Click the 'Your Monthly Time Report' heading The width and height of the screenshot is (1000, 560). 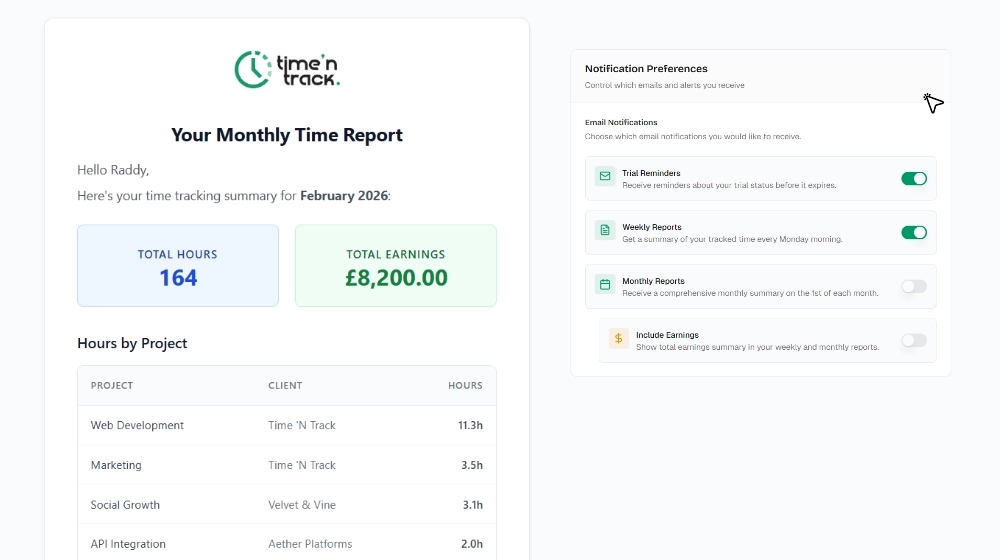287,135
